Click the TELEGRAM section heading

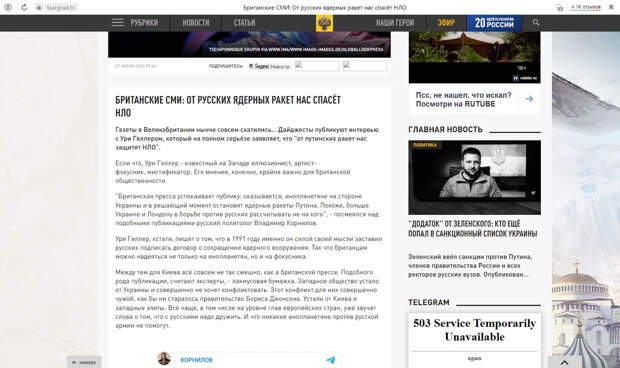tap(429, 302)
